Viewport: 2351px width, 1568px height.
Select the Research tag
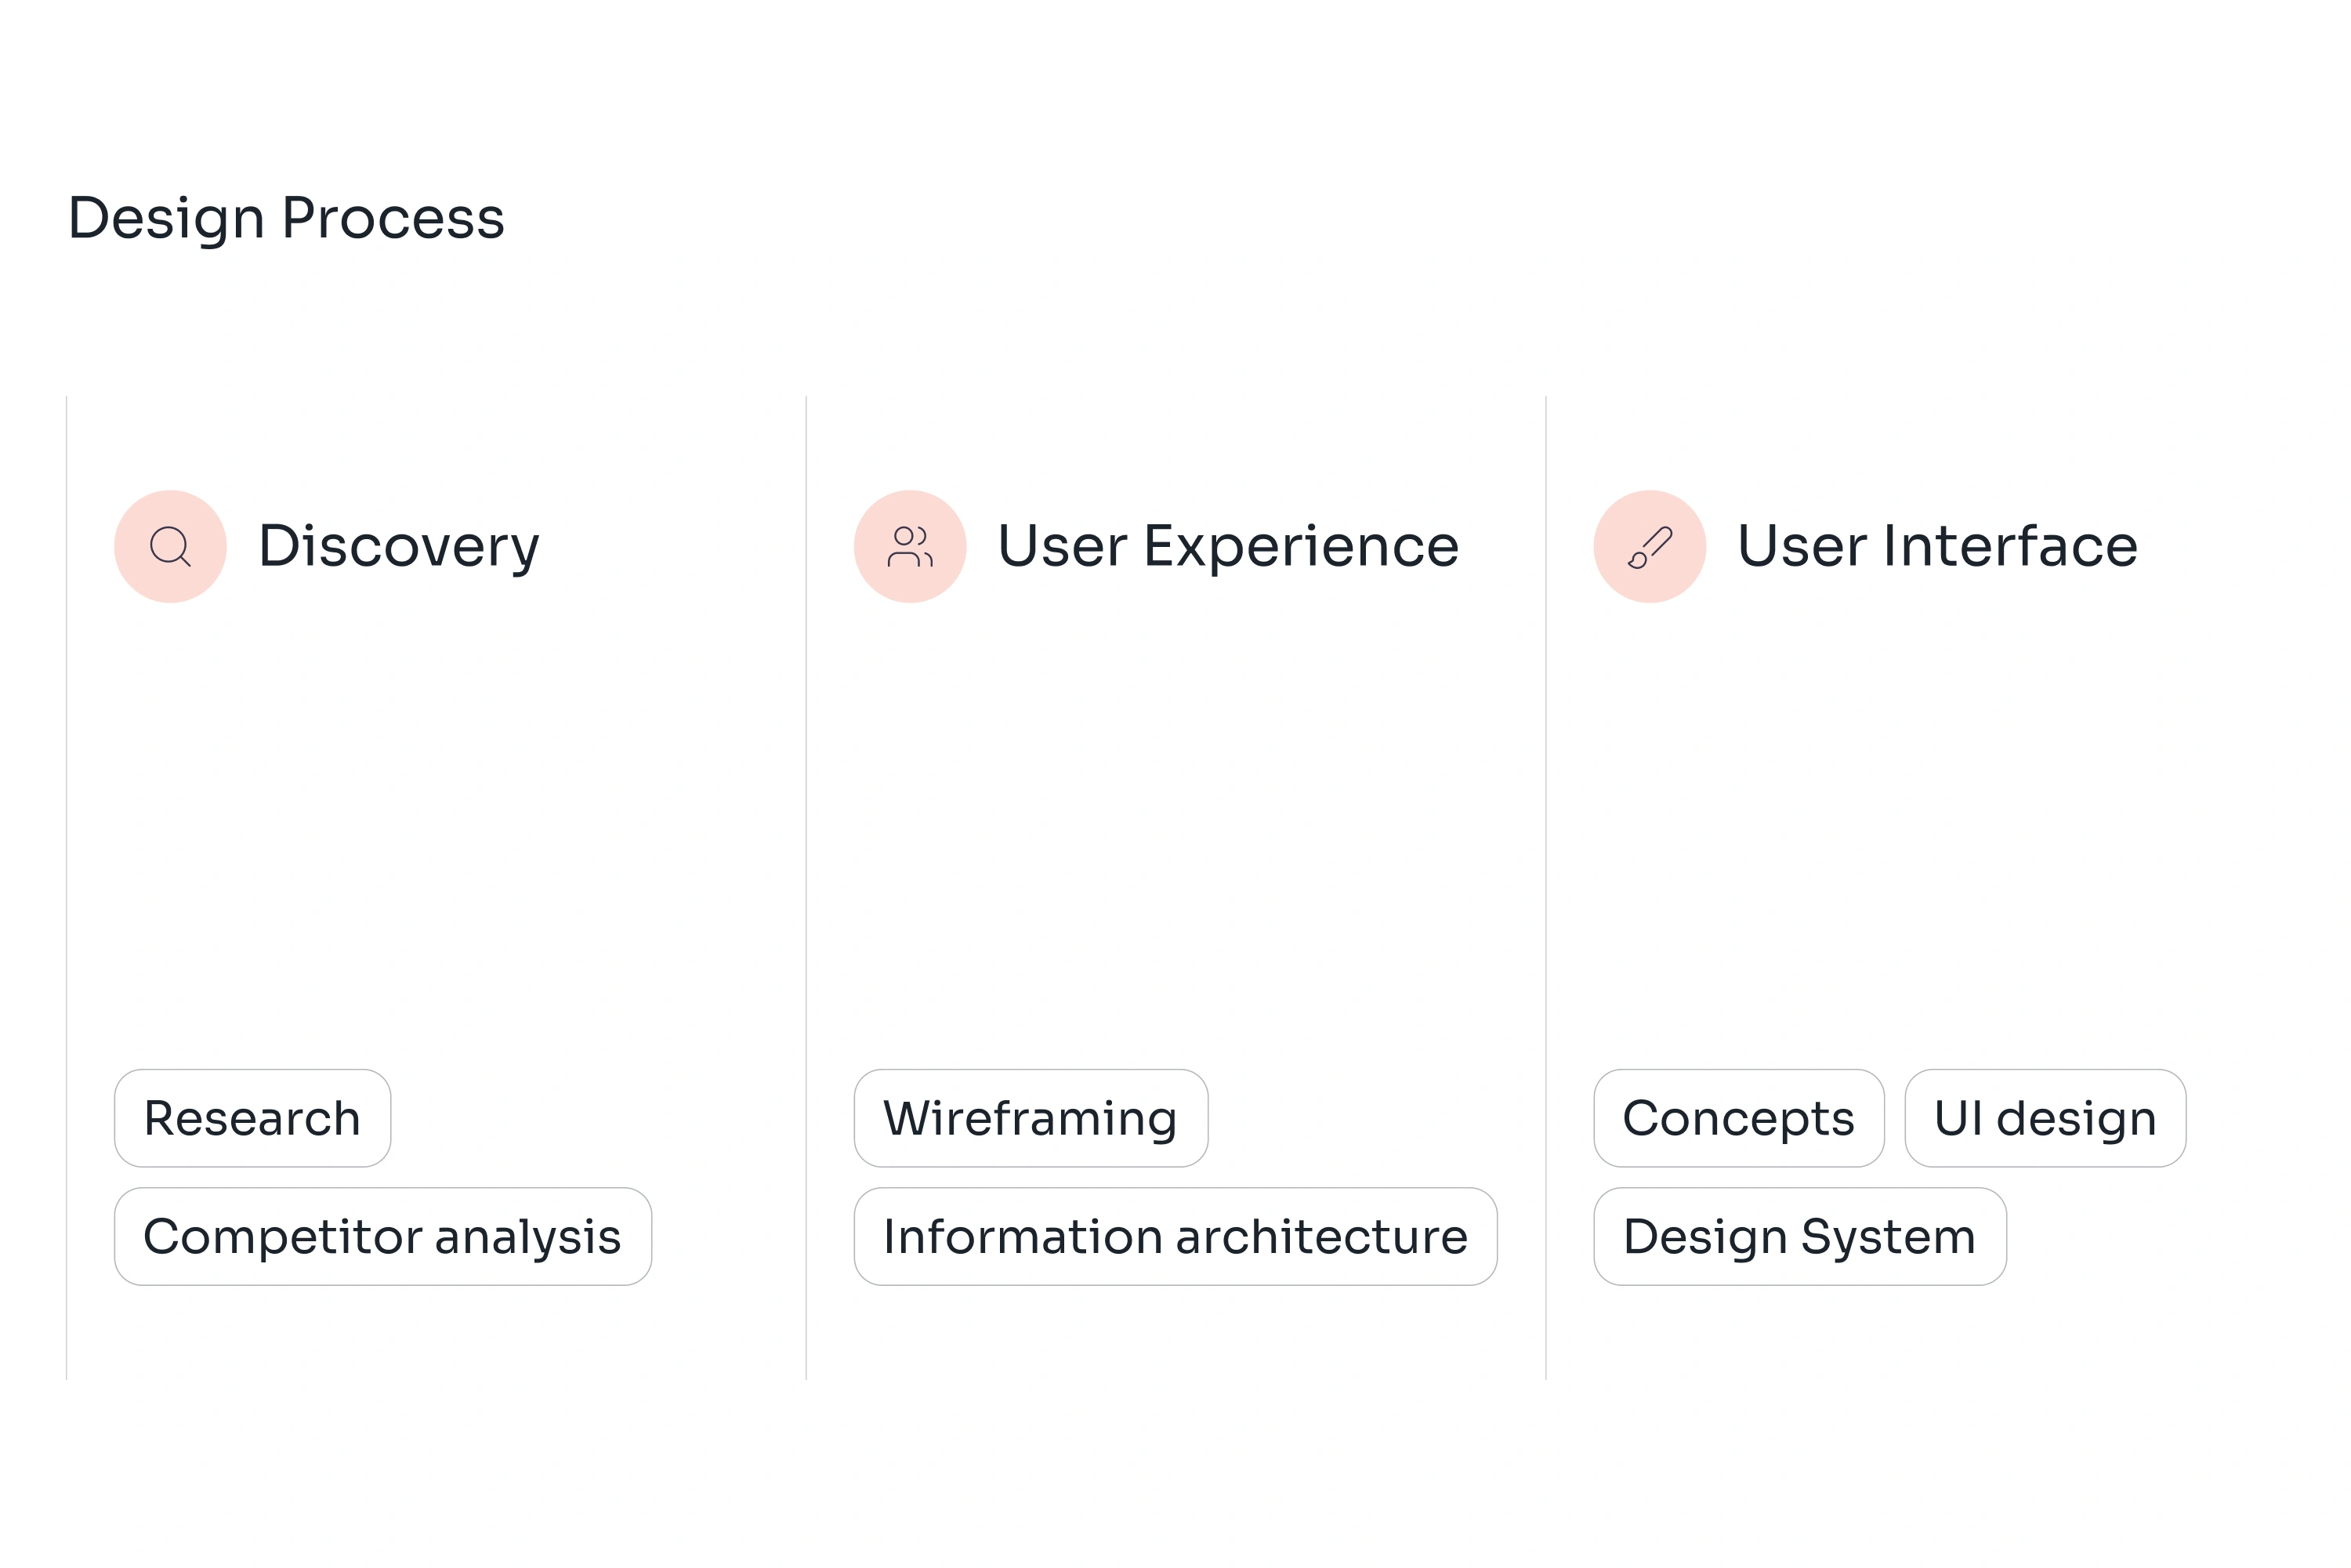[252, 1118]
